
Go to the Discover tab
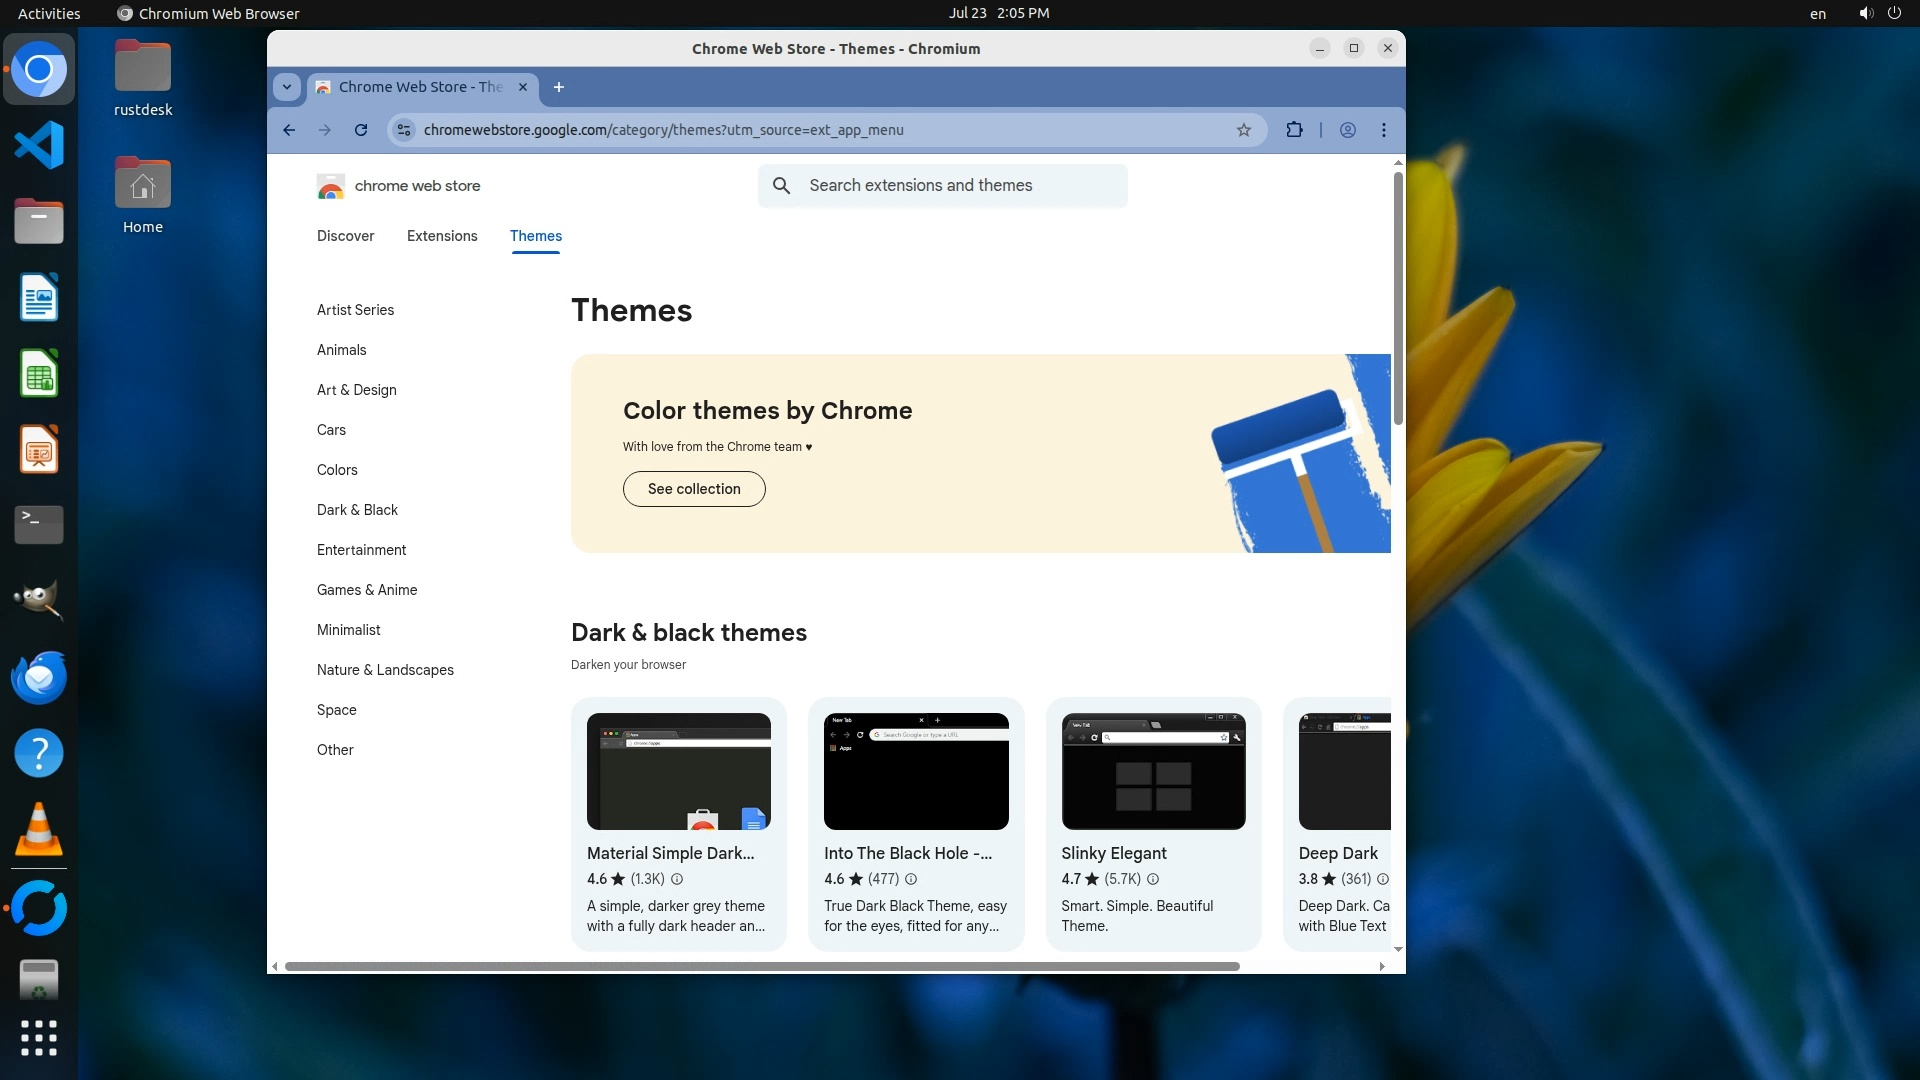pos(345,236)
